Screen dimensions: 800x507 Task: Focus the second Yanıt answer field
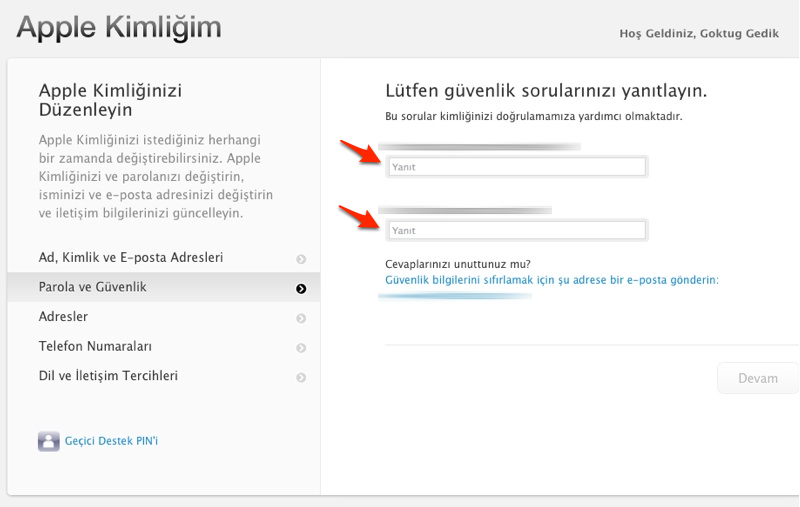tap(516, 230)
